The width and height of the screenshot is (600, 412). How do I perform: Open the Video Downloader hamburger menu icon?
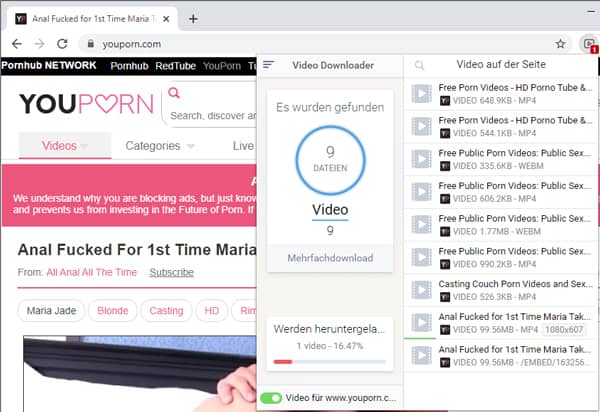click(269, 65)
